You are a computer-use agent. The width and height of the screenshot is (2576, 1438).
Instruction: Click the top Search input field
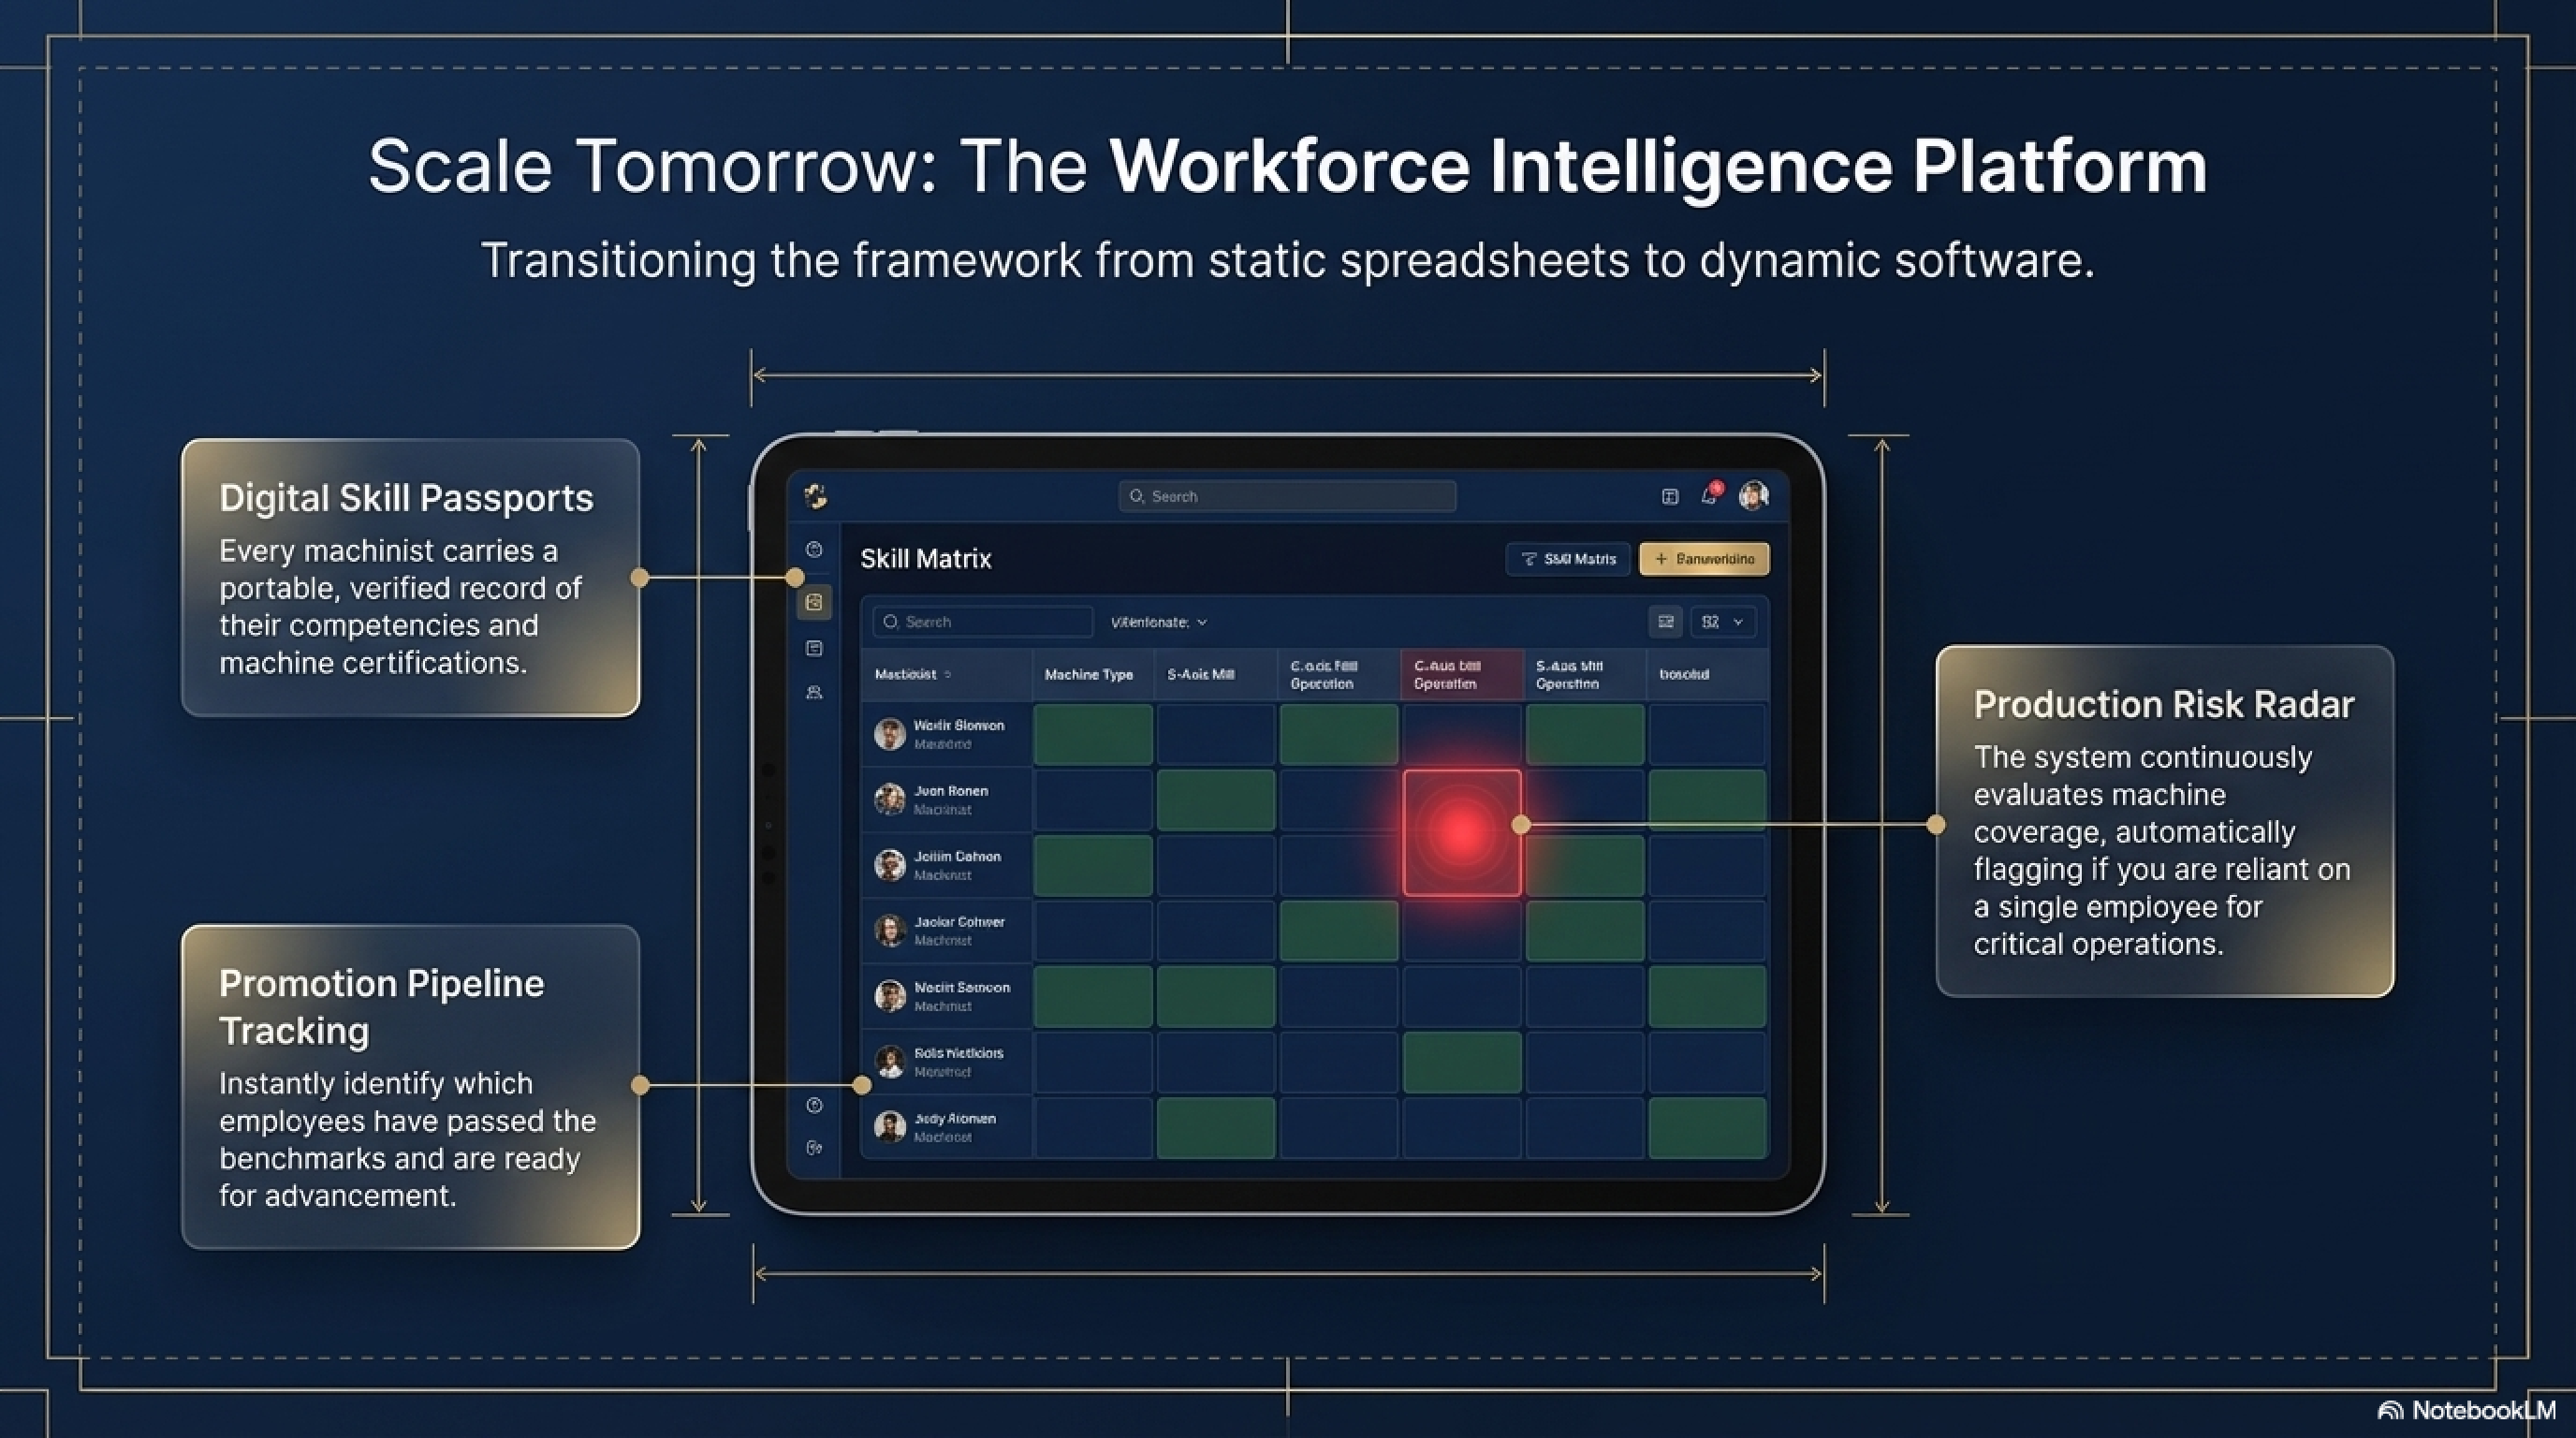click(x=1287, y=496)
